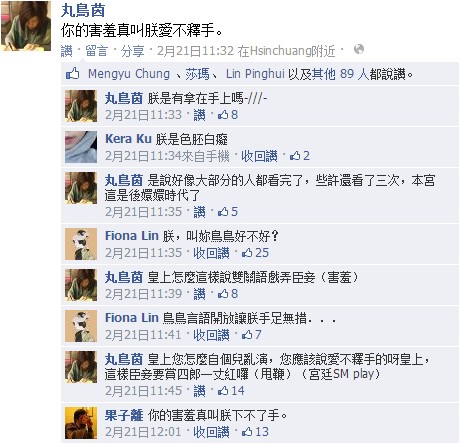Click 果子離's avatar thumbnail
This screenshot has width=460, height=444.
tap(81, 423)
